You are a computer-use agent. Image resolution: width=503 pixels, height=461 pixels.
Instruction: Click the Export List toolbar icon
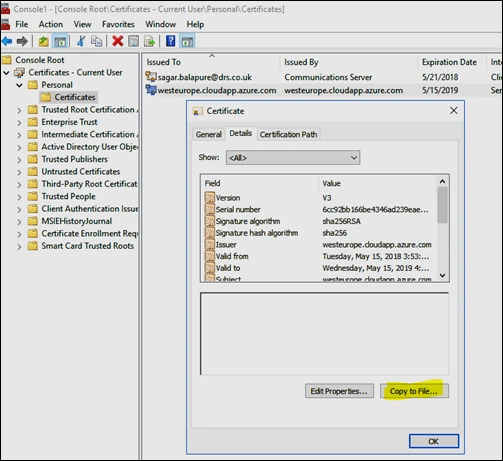pyautogui.click(x=149, y=41)
